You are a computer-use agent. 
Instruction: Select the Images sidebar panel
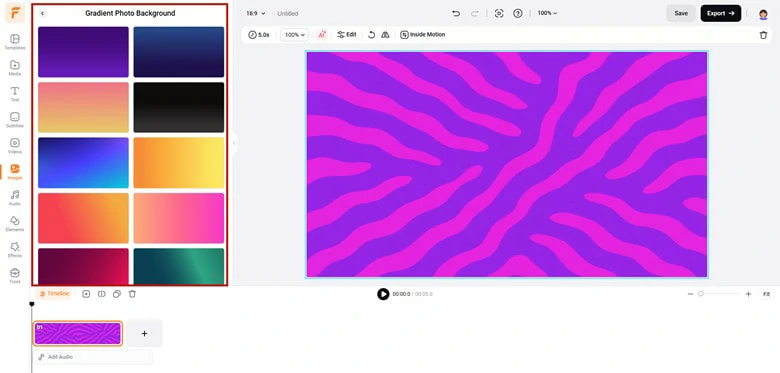(x=15, y=172)
